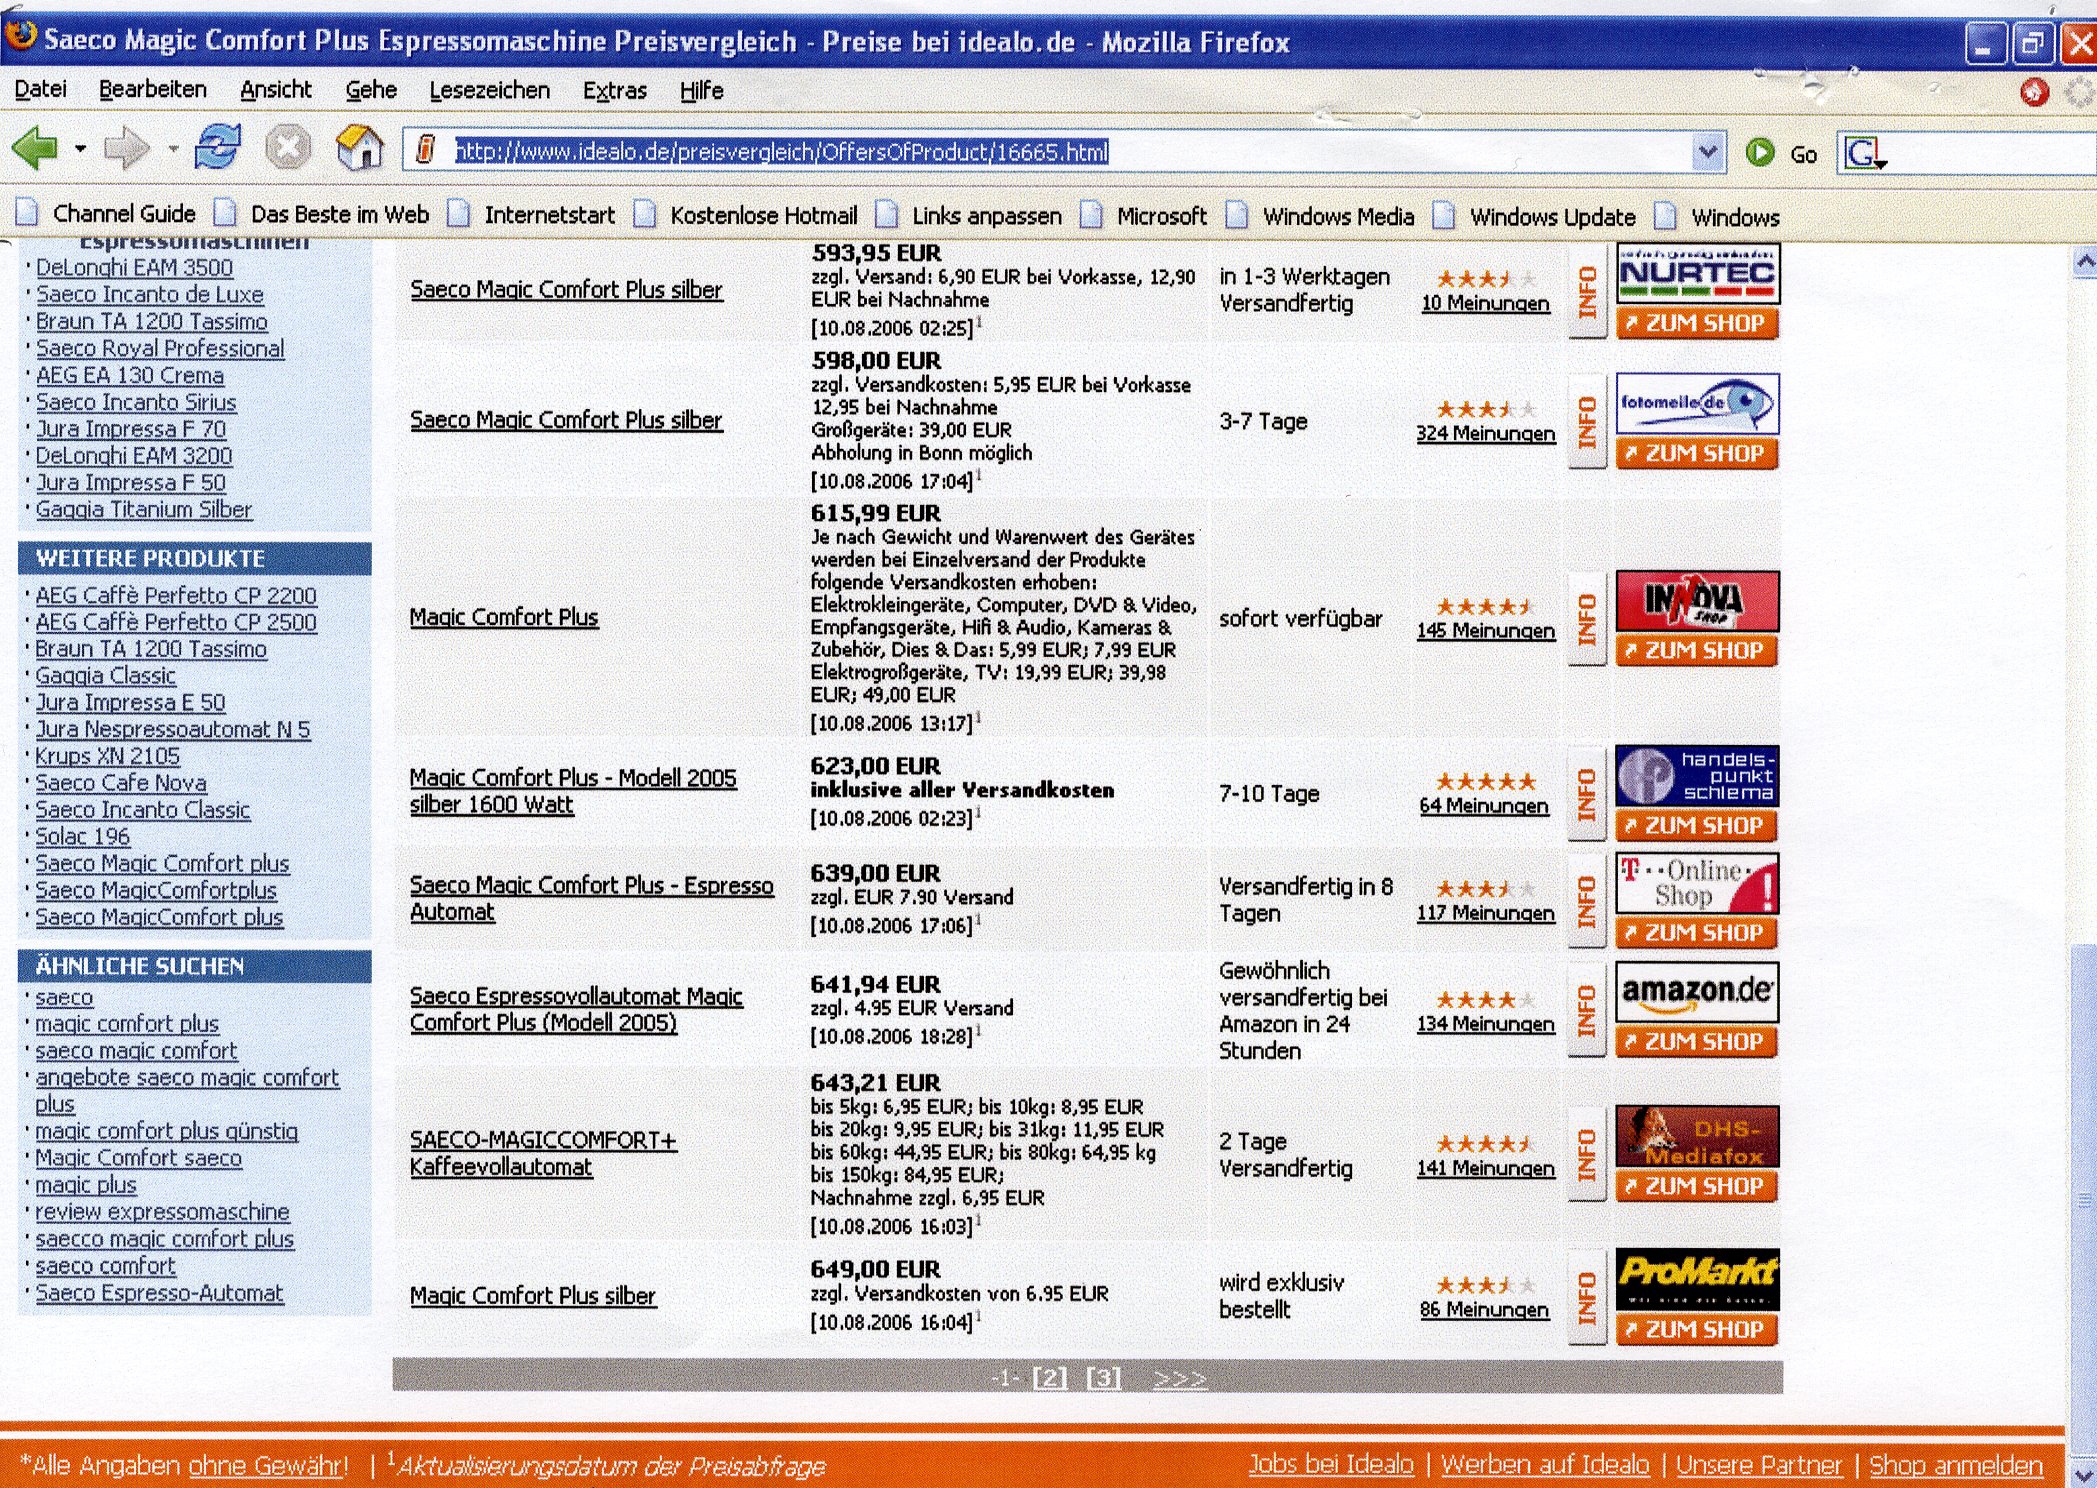Open the Jobs bei Idealo footer link
Viewport: 2097px width, 1488px height.
(x=1331, y=1464)
